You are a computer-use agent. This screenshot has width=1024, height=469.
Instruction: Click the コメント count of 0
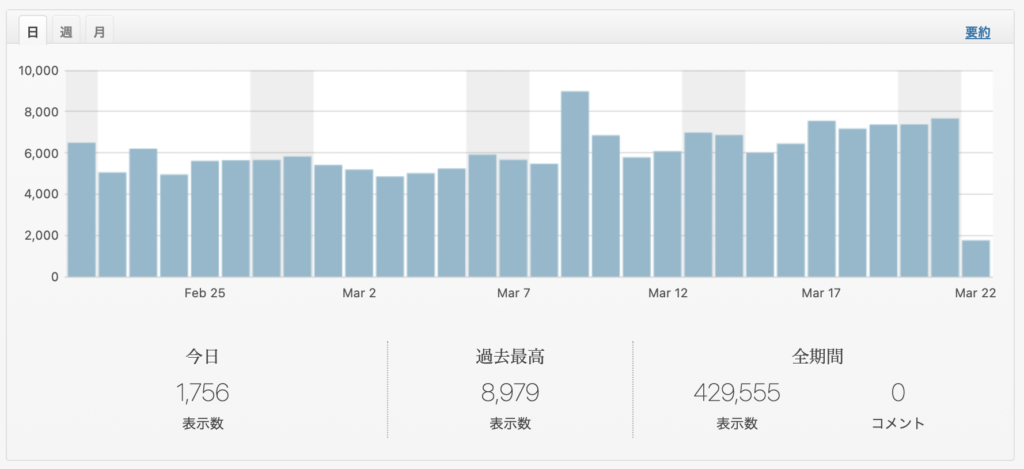tap(898, 393)
